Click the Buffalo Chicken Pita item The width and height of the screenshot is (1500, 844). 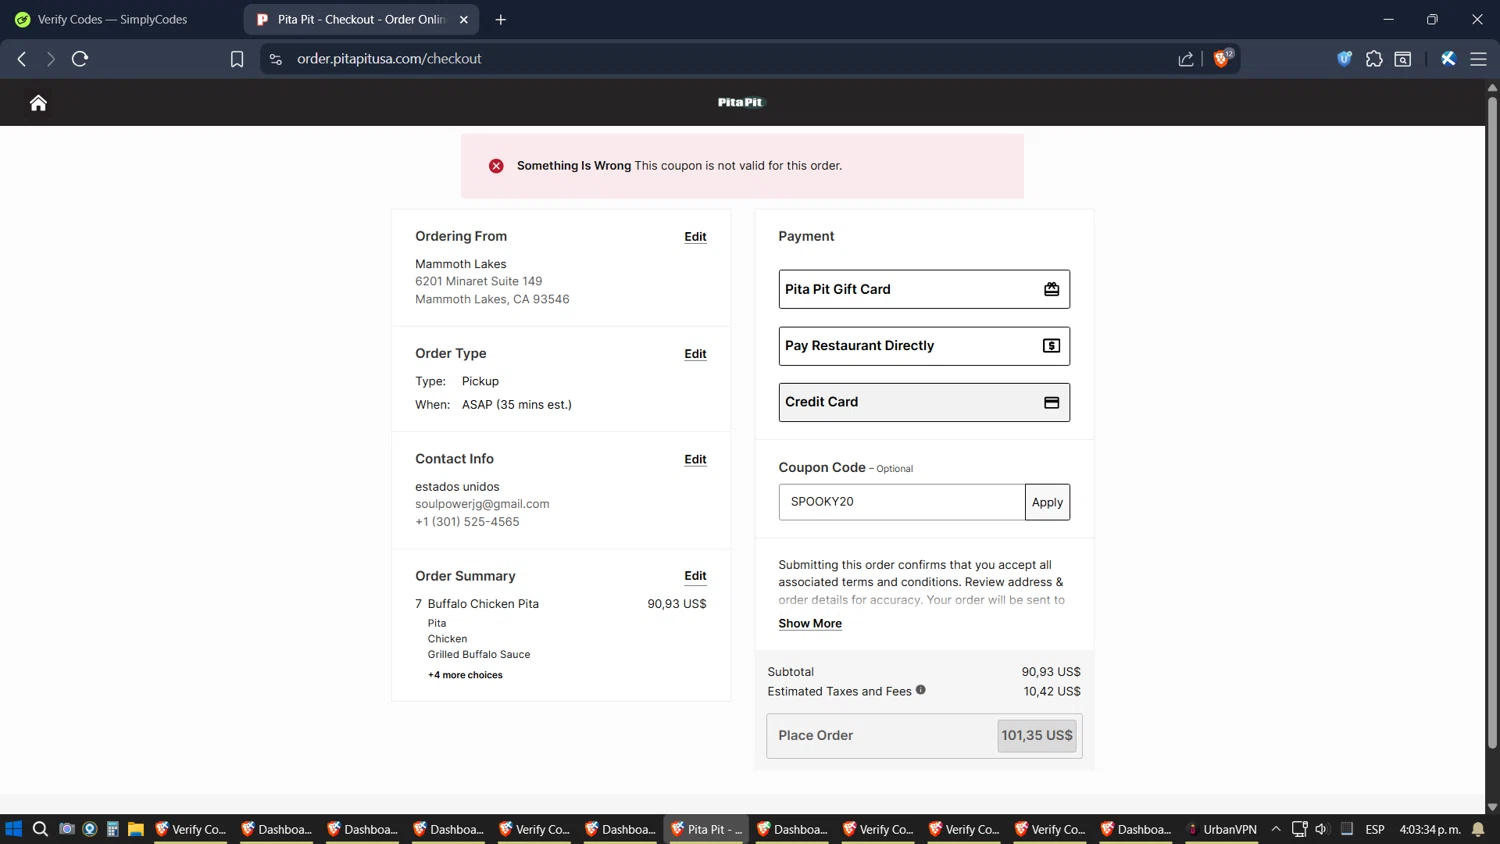click(483, 604)
